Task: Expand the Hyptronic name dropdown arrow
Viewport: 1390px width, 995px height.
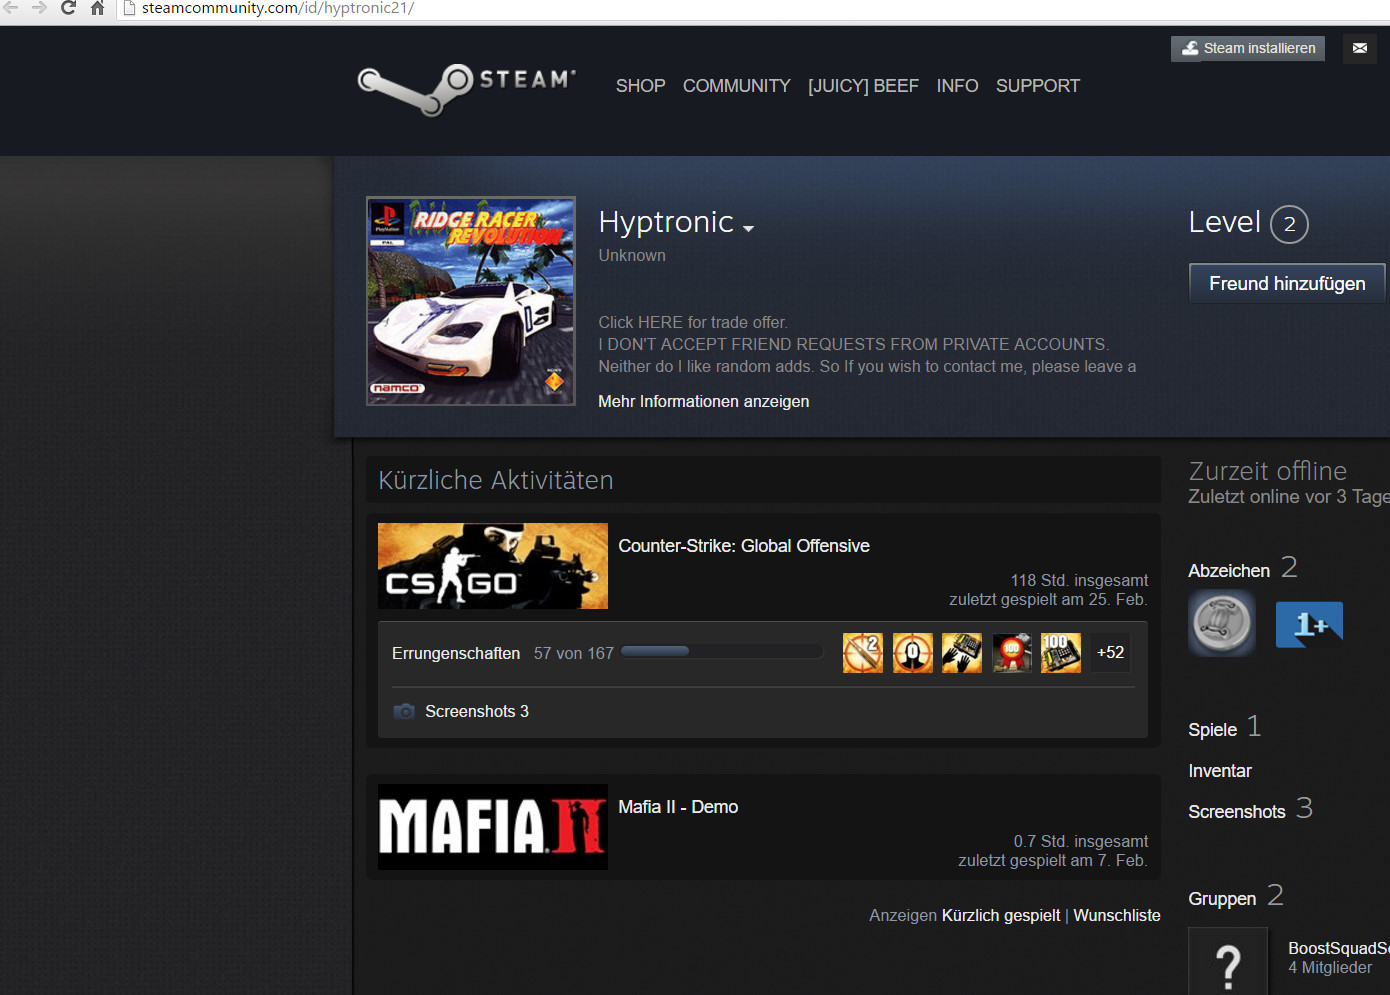Action: point(748,229)
